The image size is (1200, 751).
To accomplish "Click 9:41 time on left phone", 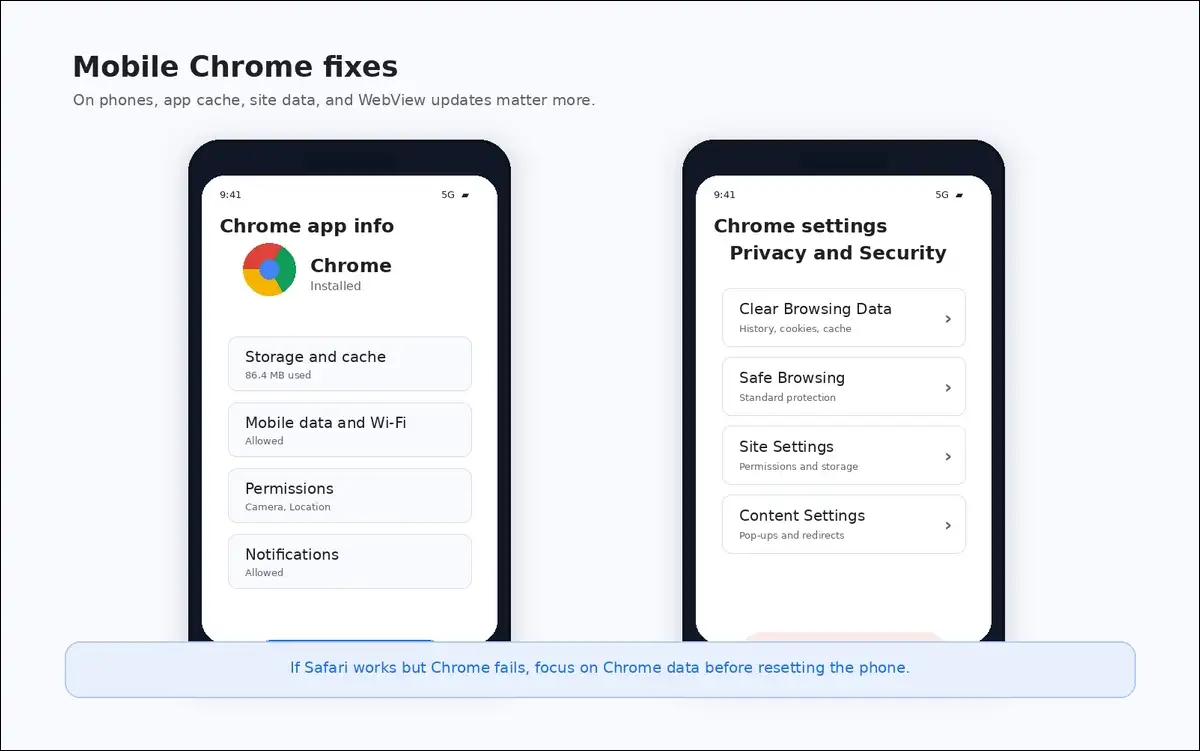I will pos(231,196).
